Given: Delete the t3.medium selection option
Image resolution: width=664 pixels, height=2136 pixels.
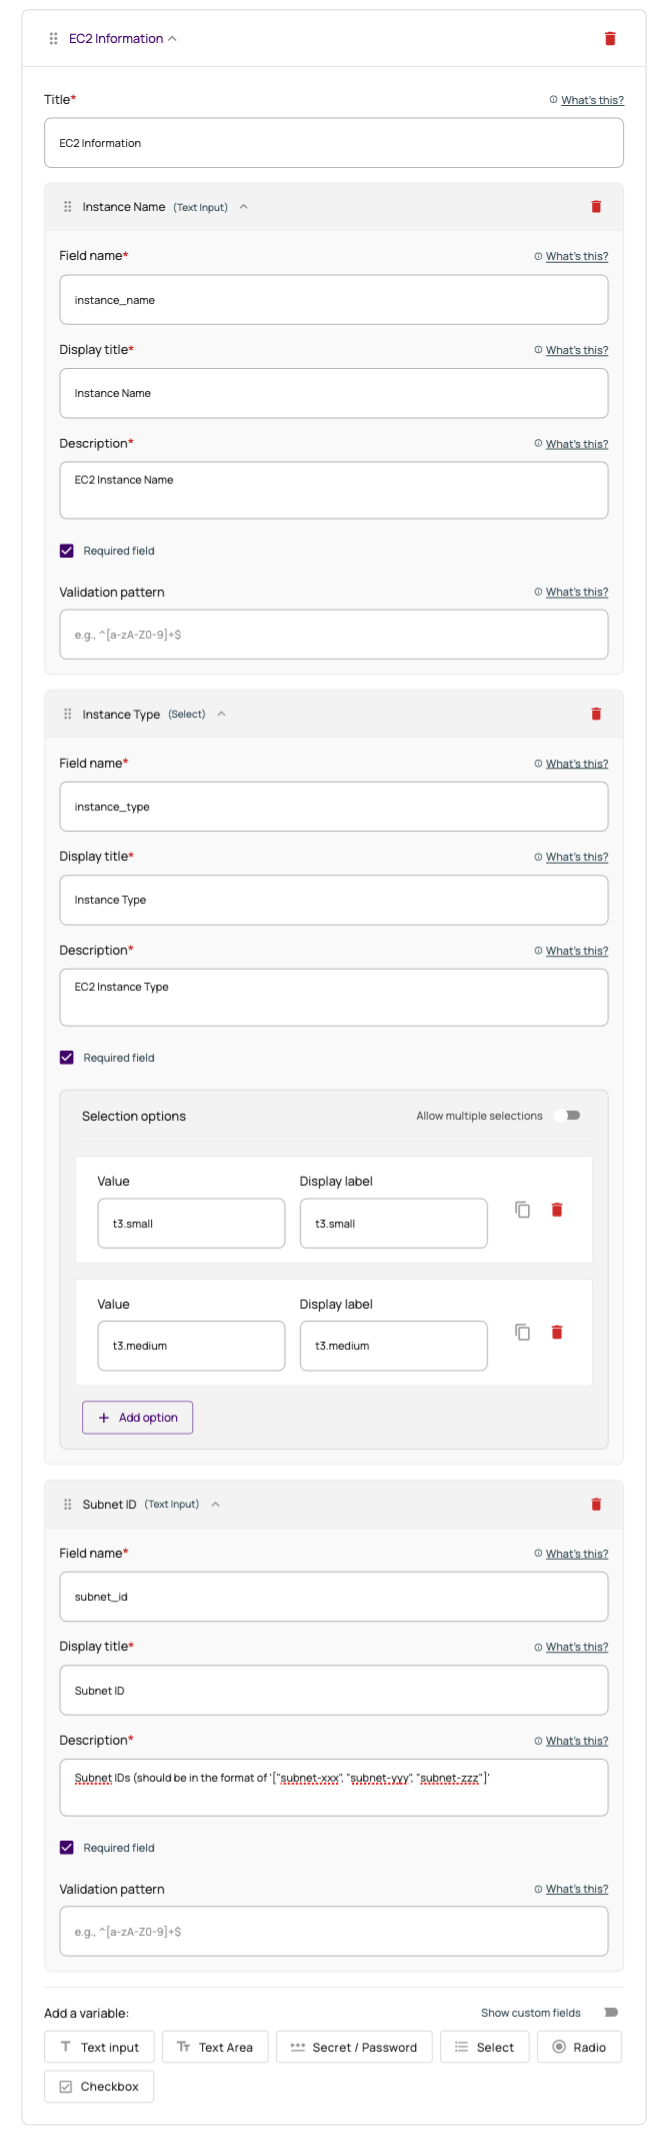Looking at the screenshot, I should coord(557,1331).
